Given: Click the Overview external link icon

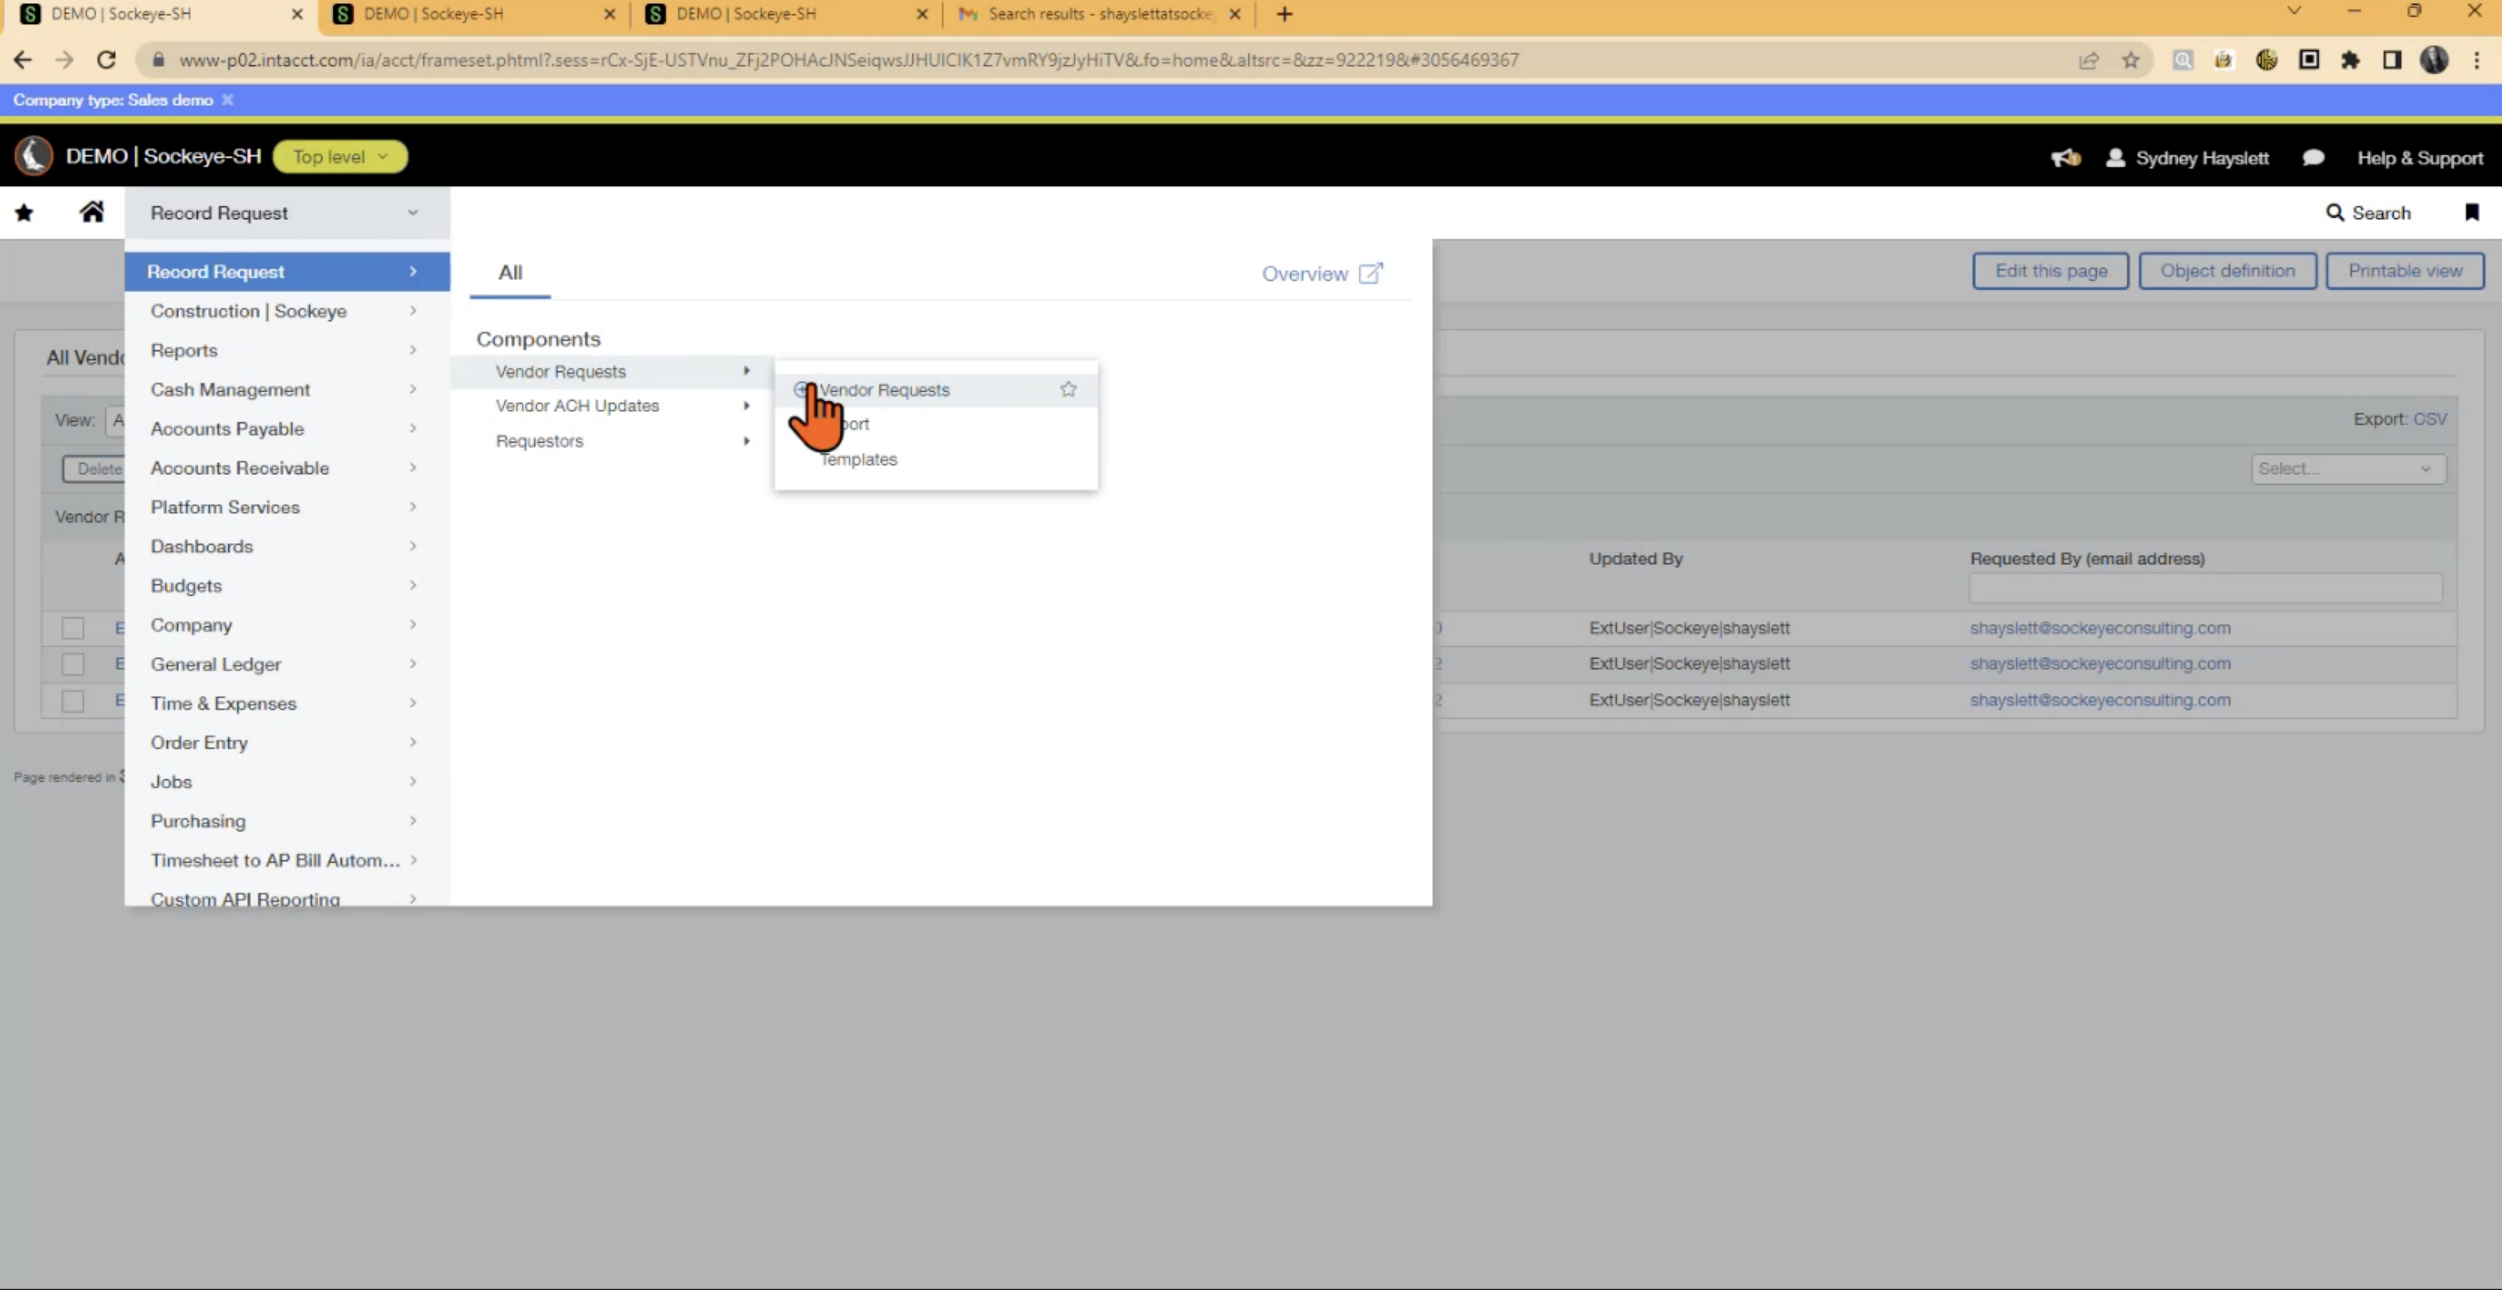Looking at the screenshot, I should pyautogui.click(x=1370, y=271).
